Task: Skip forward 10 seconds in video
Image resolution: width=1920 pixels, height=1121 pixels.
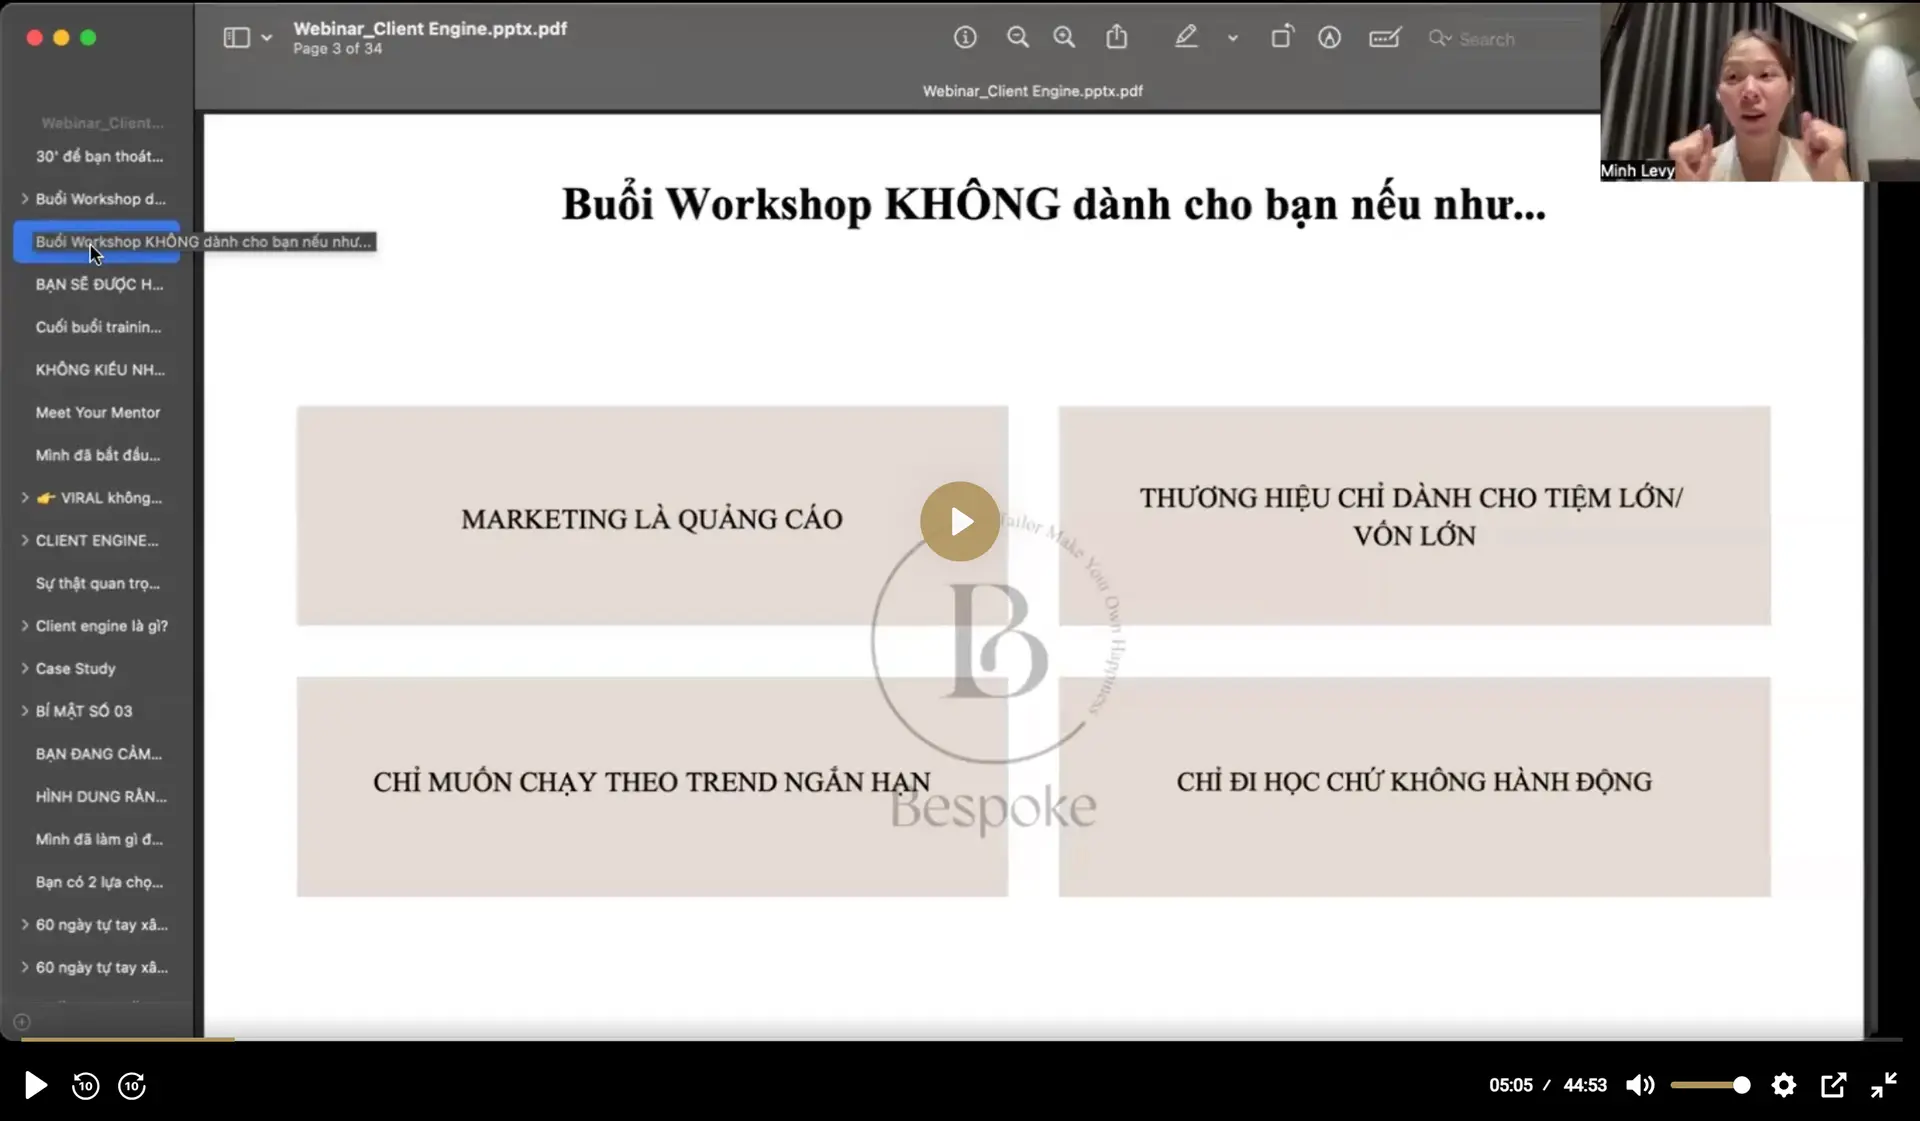Action: tap(132, 1085)
